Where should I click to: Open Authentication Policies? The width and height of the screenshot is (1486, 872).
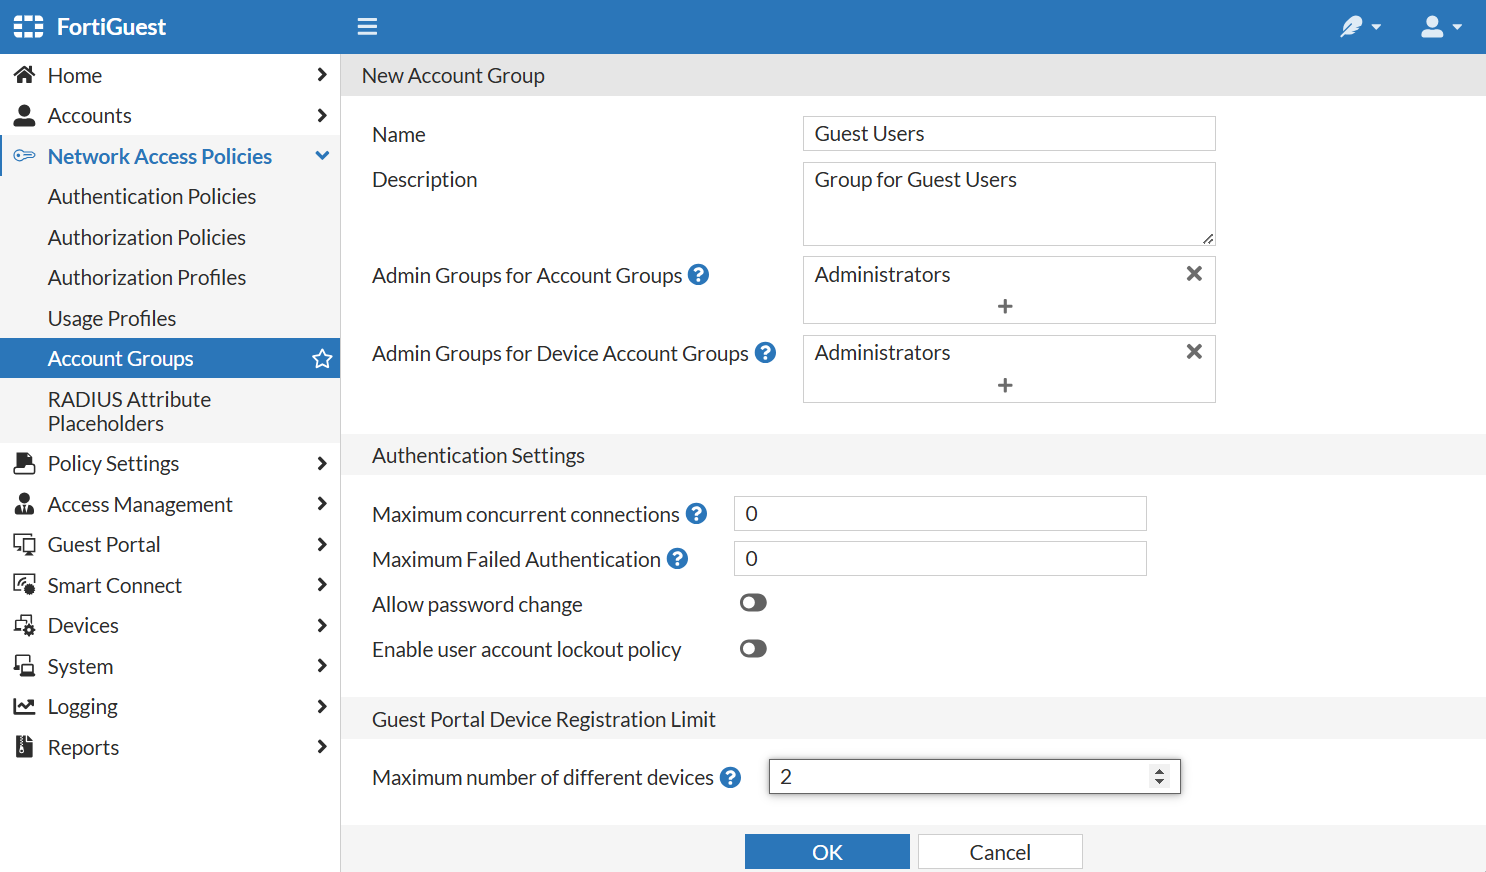coord(151,196)
